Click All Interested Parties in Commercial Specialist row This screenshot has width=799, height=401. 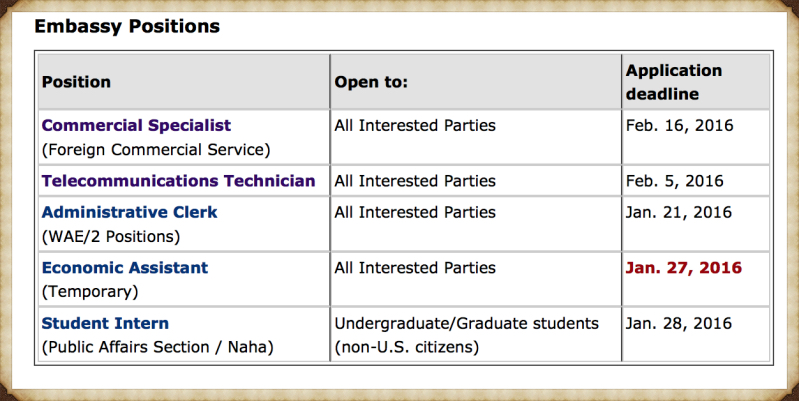click(415, 125)
